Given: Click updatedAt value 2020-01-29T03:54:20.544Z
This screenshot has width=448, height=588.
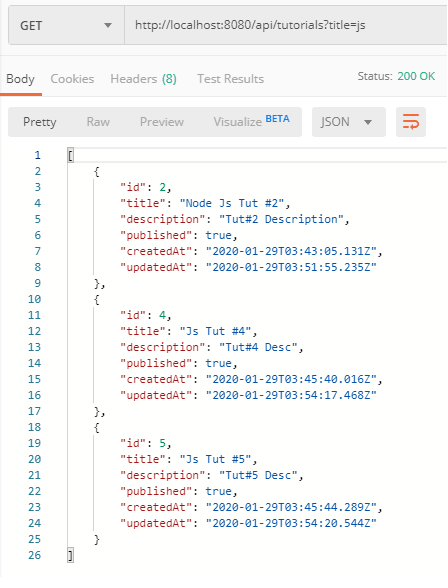Looking at the screenshot, I should 291,523.
